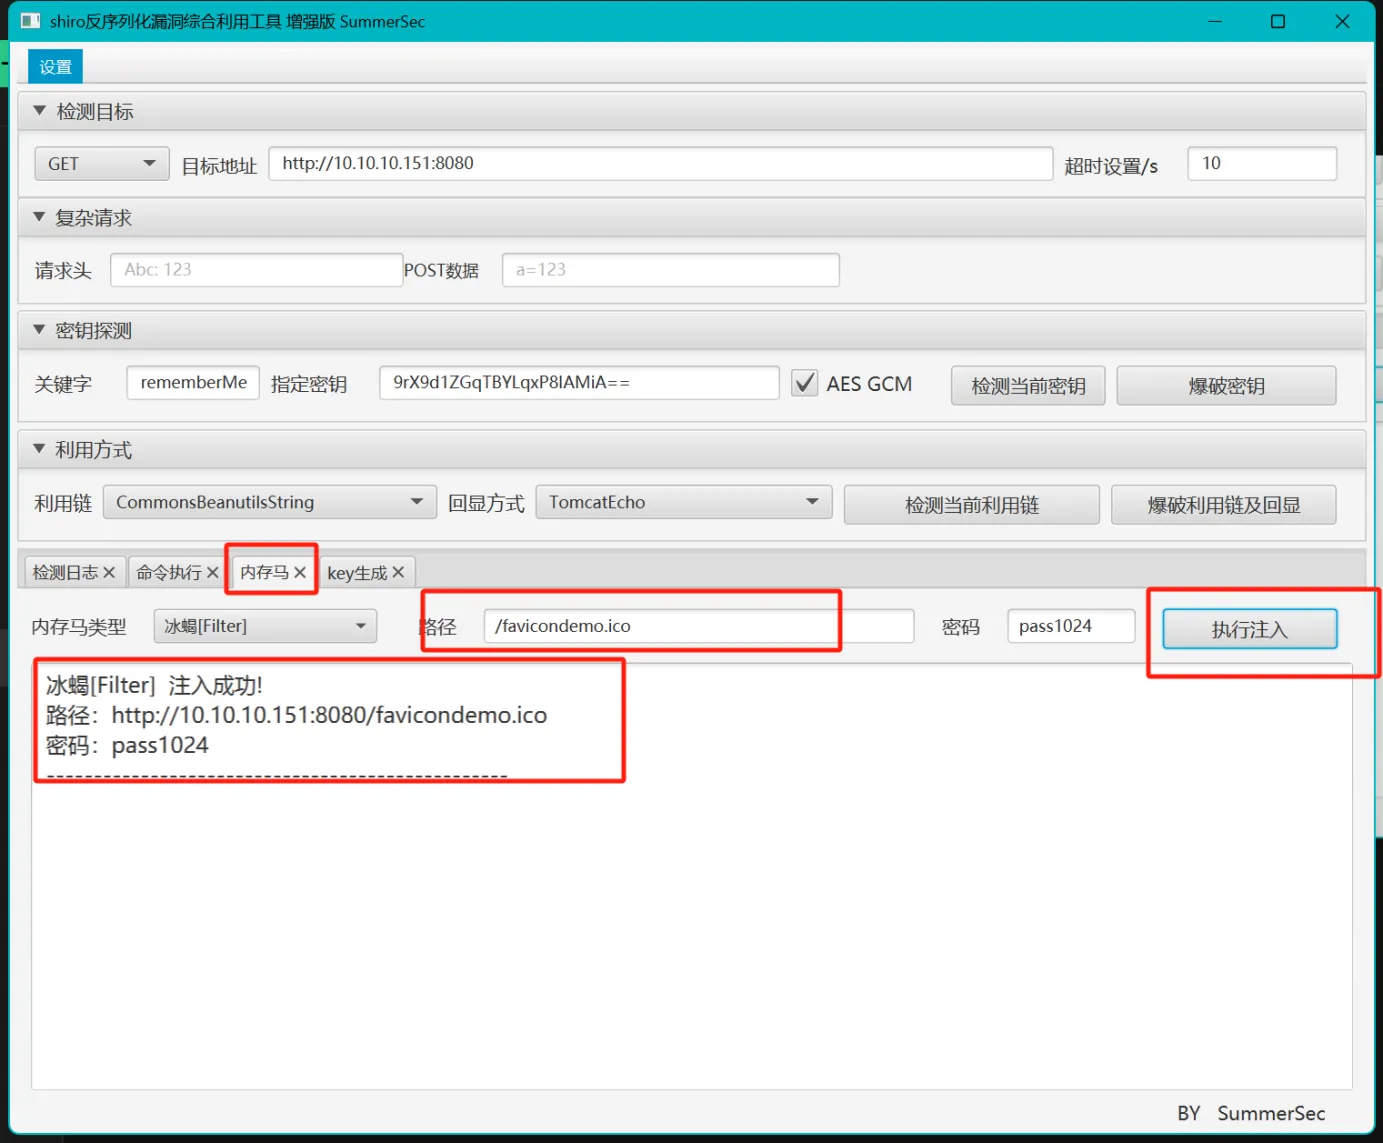Image resolution: width=1383 pixels, height=1143 pixels.
Task: Click the 指定密钥 key input field
Action: click(579, 383)
